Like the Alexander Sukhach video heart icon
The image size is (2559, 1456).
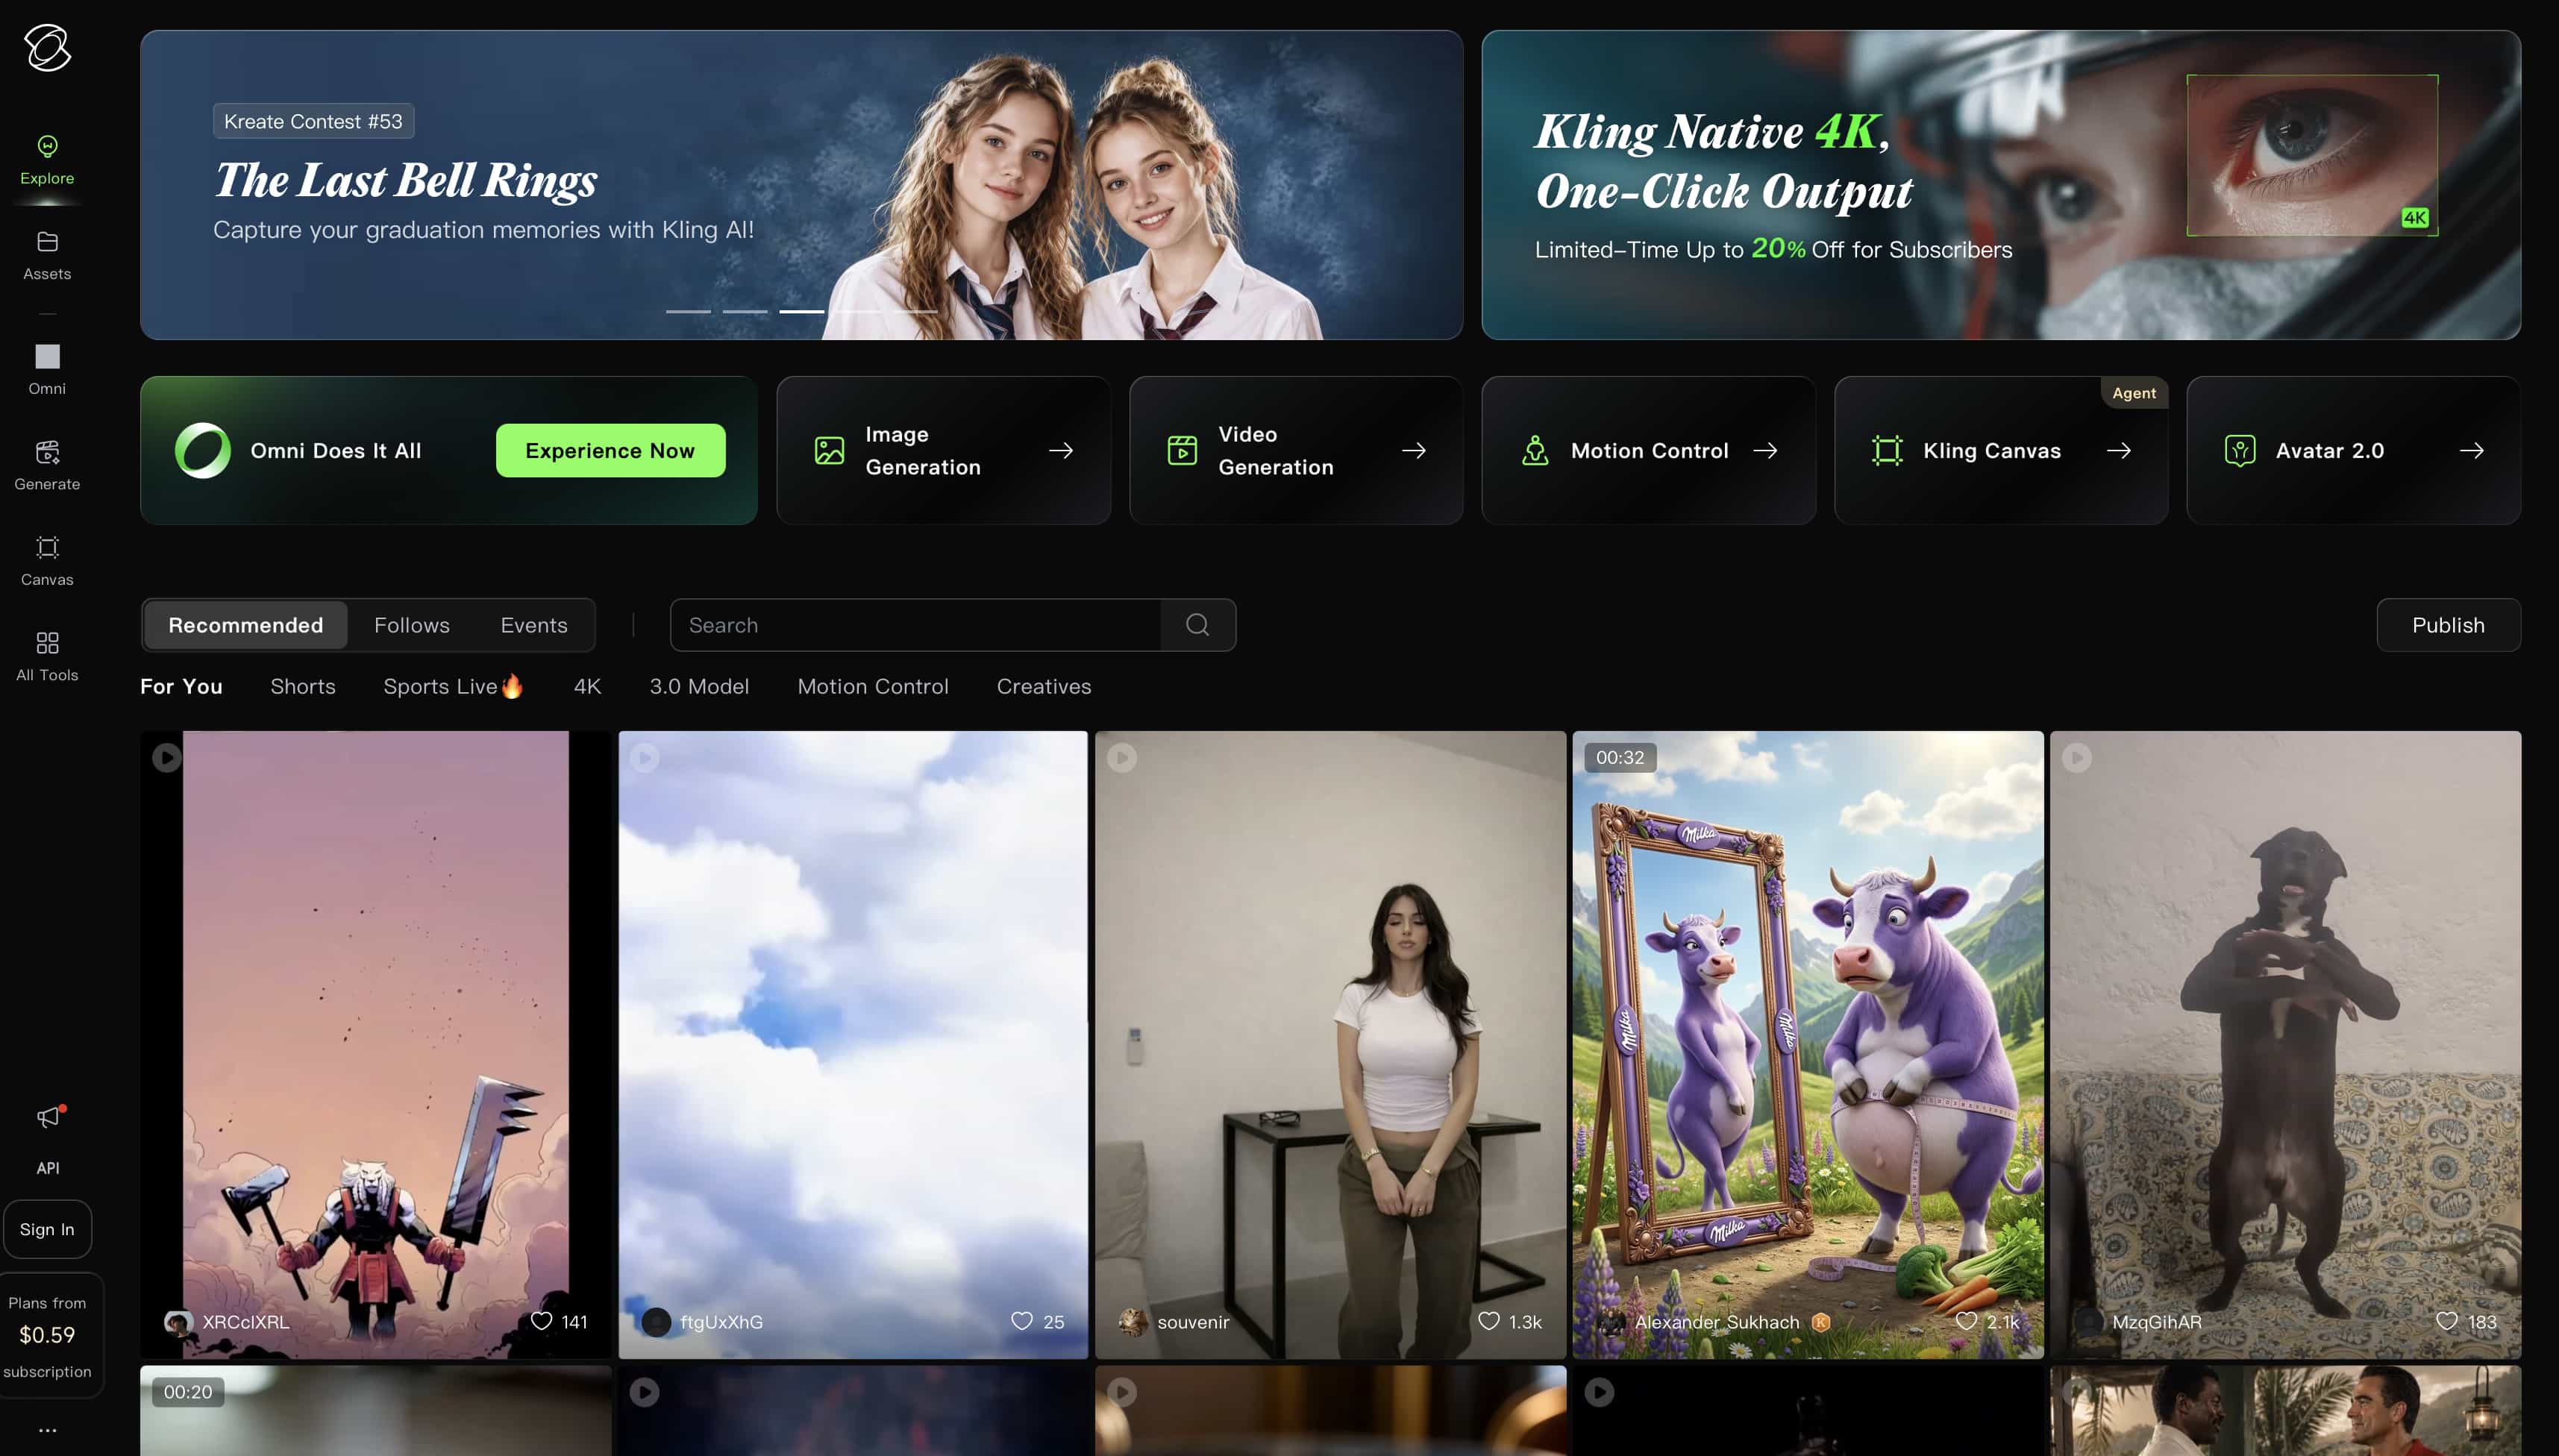(1966, 1321)
